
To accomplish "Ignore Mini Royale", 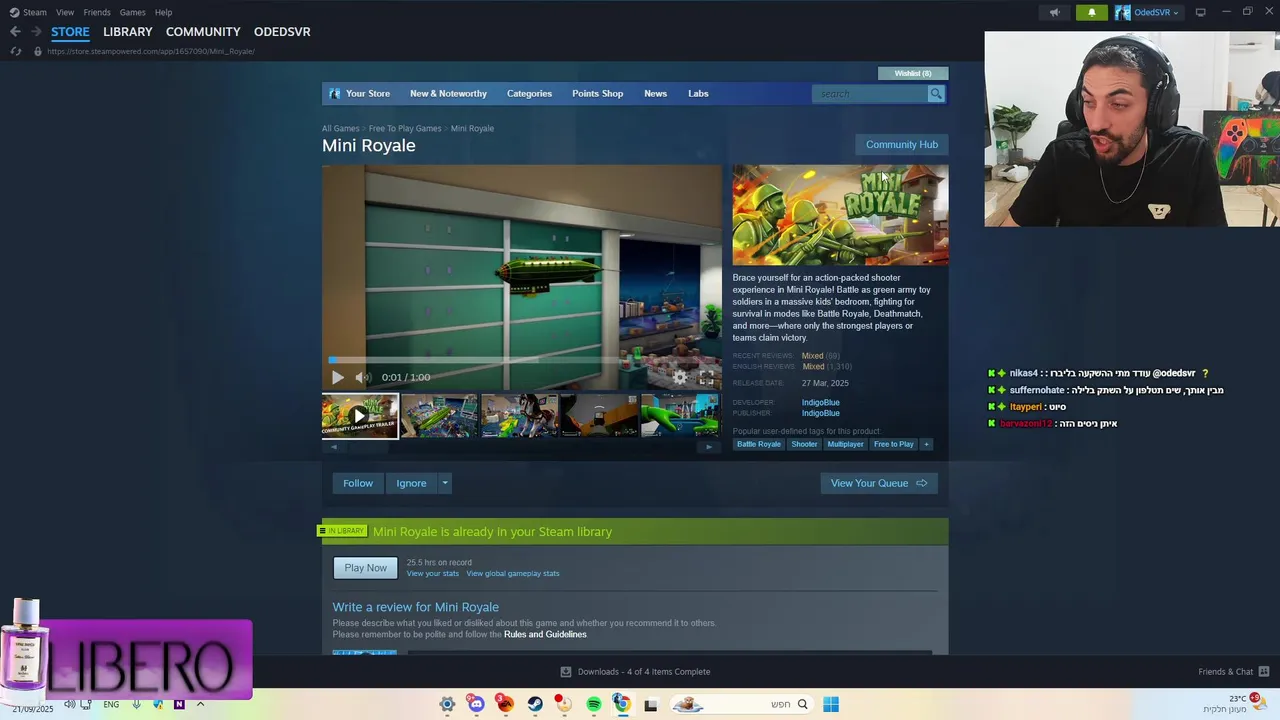I will (x=411, y=483).
